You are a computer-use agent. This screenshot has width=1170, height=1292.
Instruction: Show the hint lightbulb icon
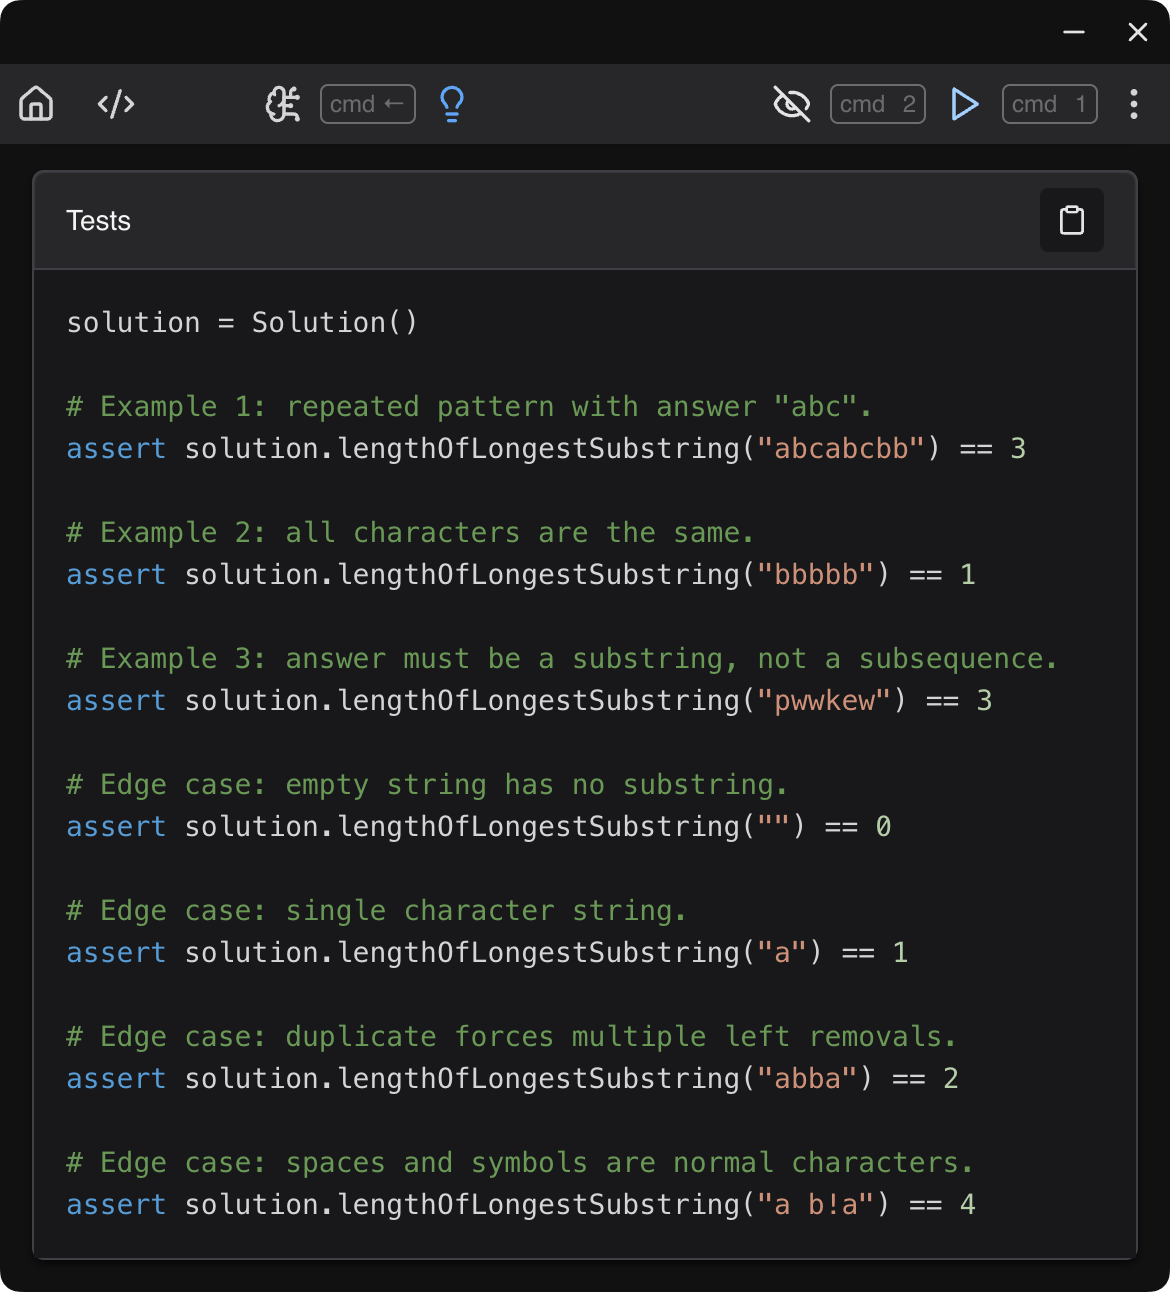[452, 104]
